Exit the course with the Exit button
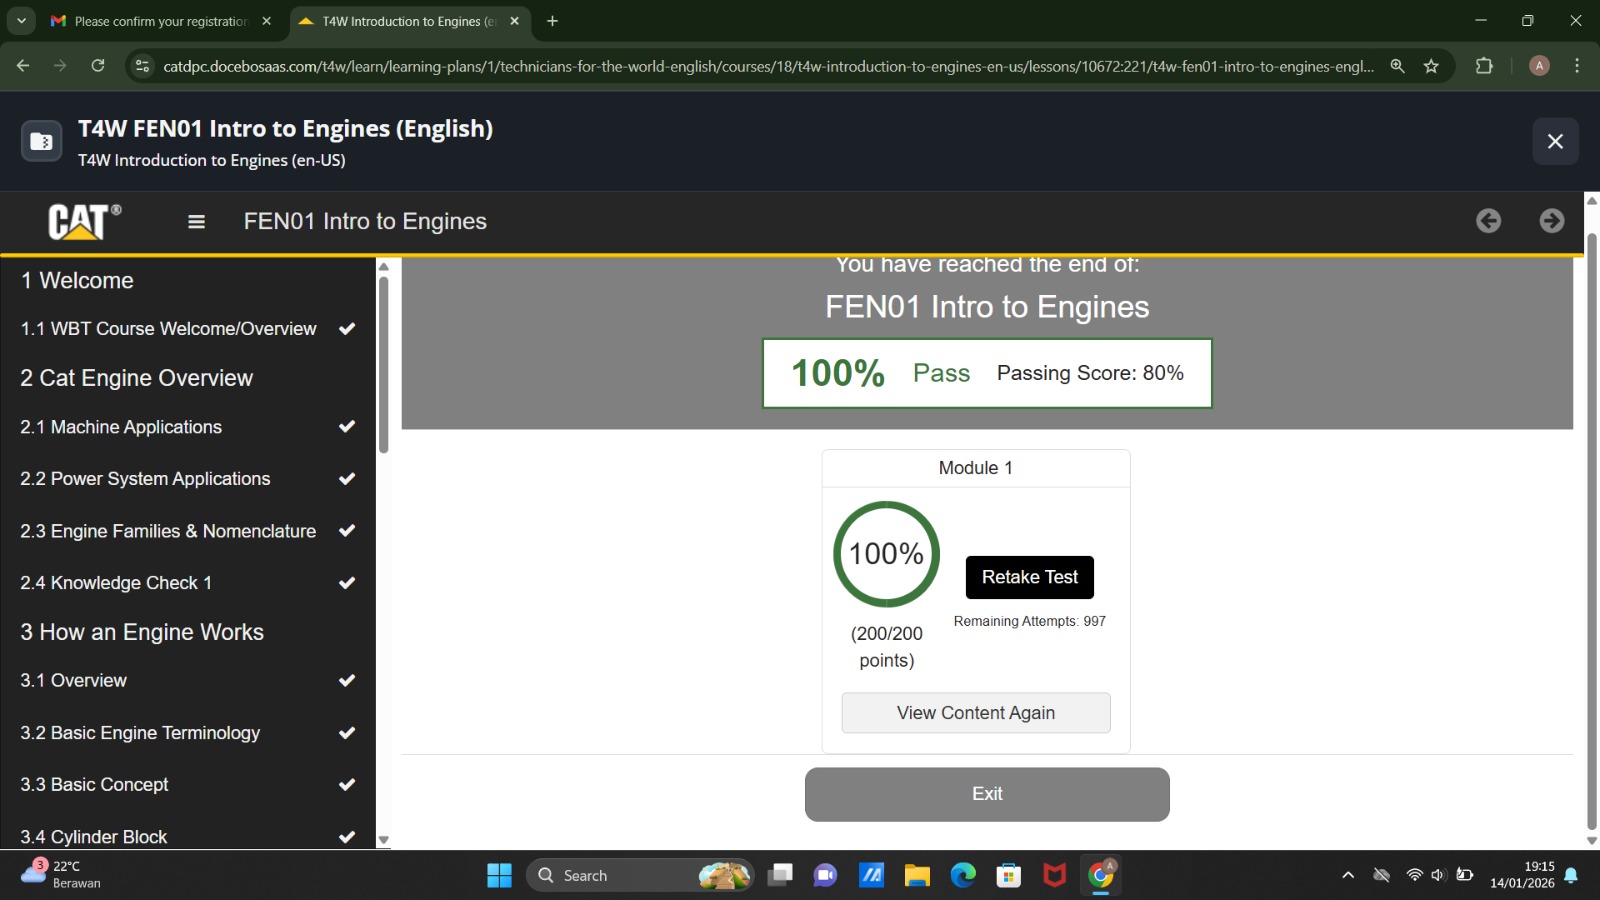The height and width of the screenshot is (900, 1600). coord(987,794)
